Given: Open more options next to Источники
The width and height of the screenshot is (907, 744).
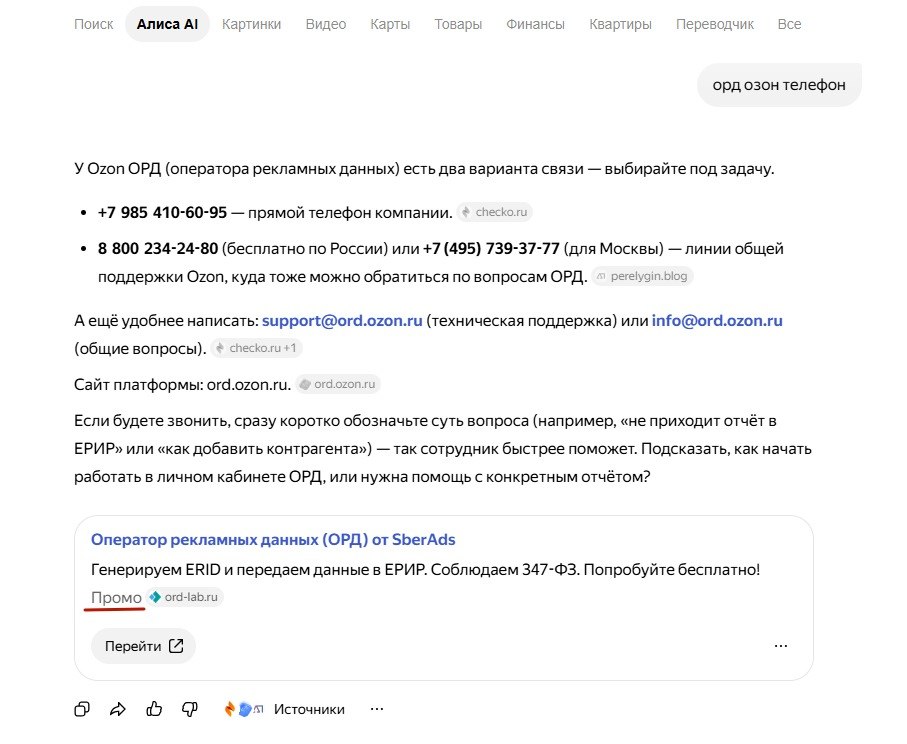Looking at the screenshot, I should click(x=377, y=709).
